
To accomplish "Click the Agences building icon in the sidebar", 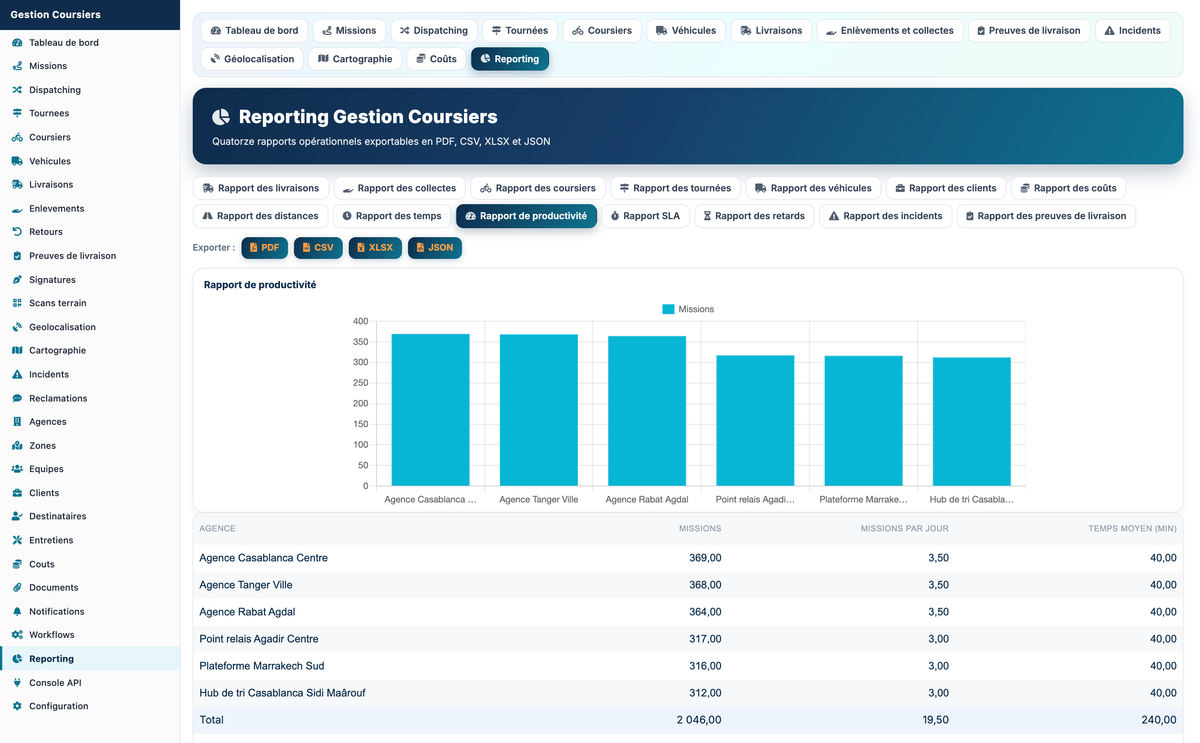I will pos(17,422).
